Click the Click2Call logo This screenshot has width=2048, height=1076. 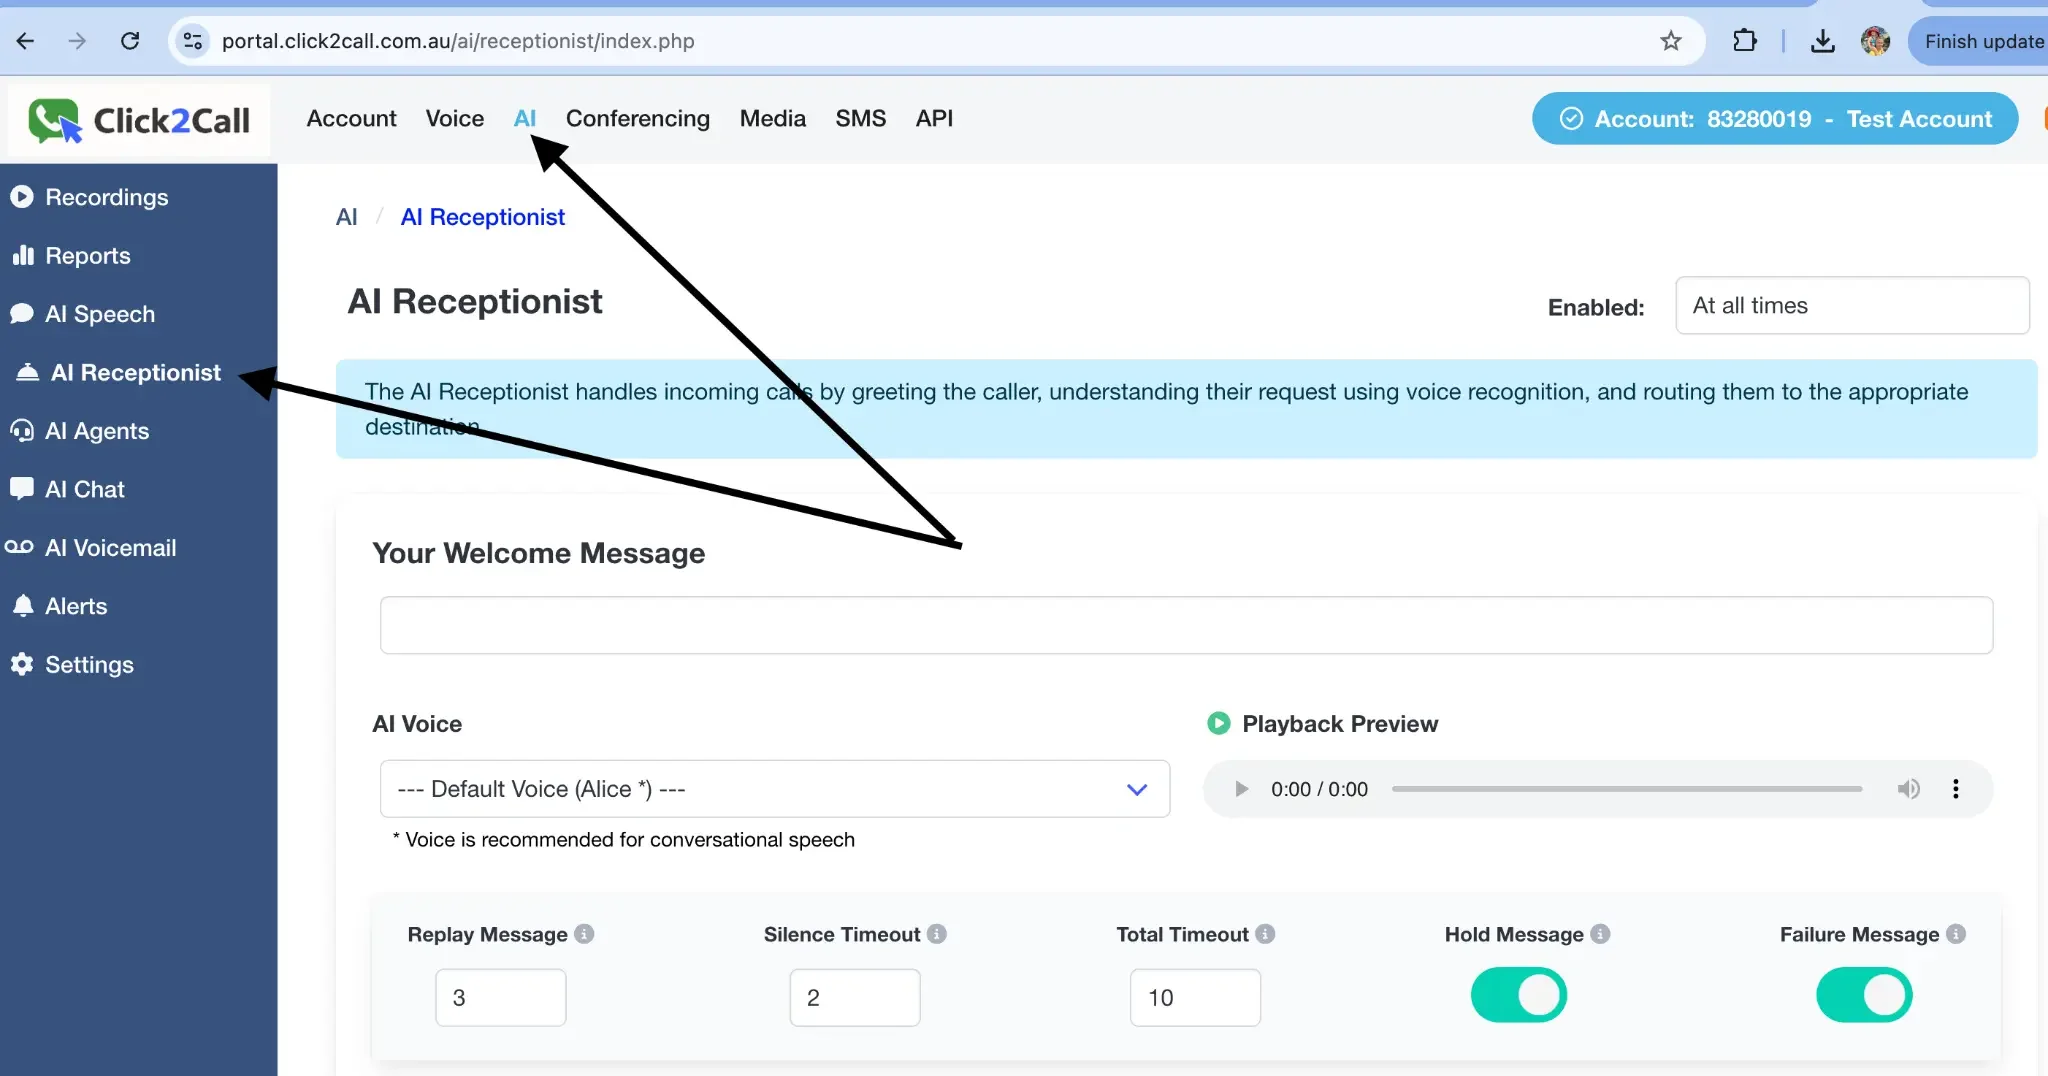click(139, 119)
